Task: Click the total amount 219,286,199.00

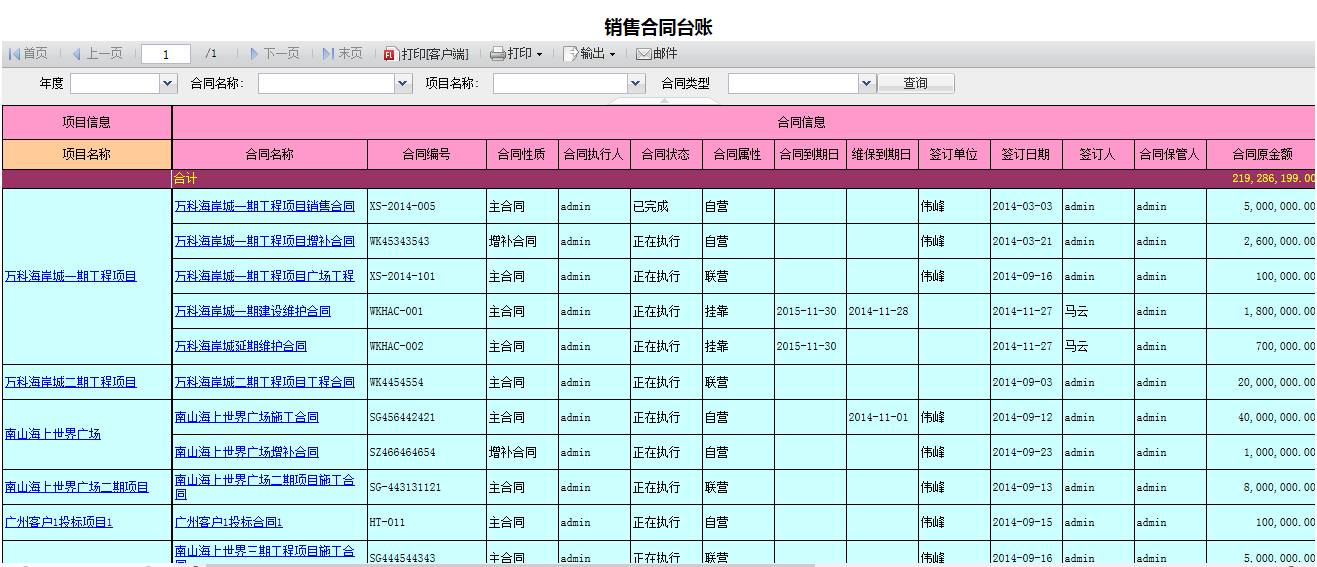Action: click(1273, 179)
